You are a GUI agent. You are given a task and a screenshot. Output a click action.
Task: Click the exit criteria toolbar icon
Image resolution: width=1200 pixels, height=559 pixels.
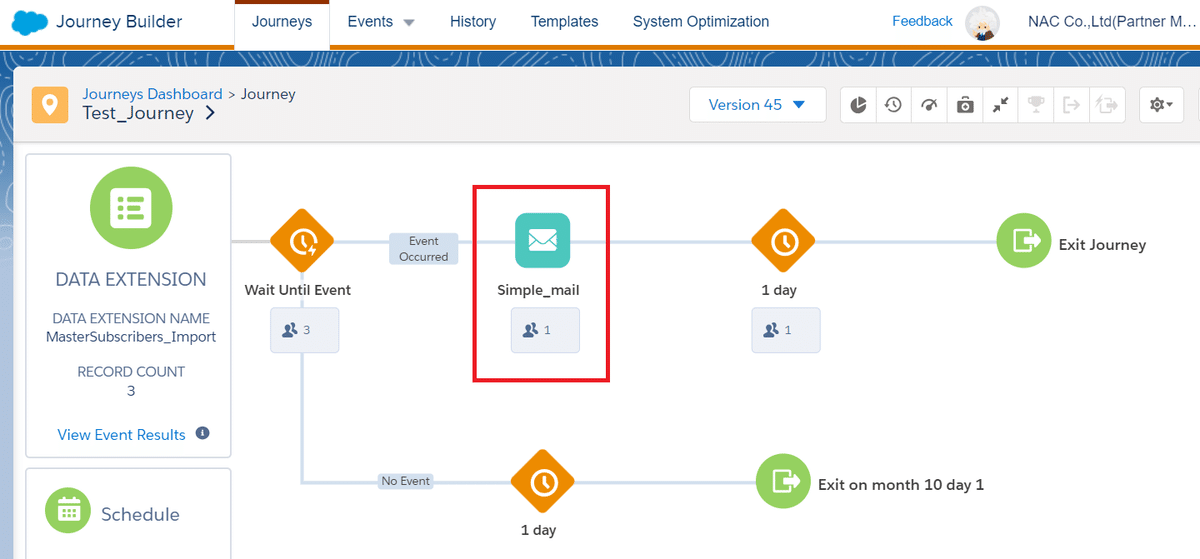pos(1072,104)
